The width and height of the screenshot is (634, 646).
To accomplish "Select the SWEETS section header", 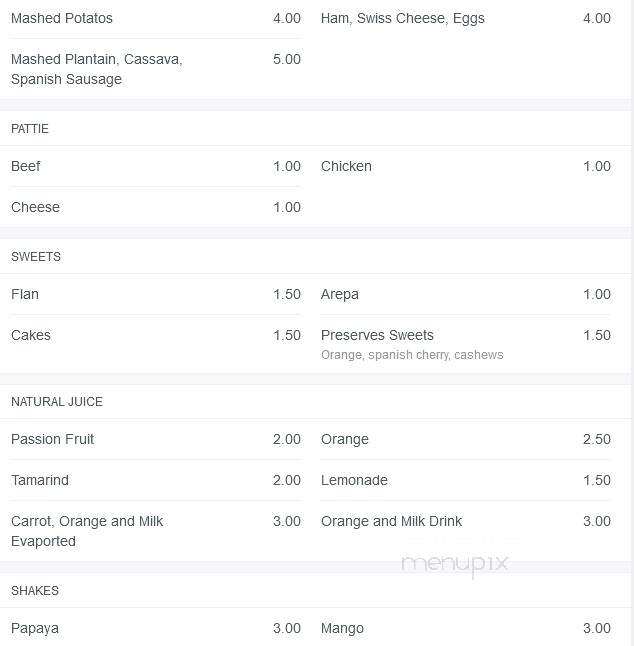I will click(36, 257).
